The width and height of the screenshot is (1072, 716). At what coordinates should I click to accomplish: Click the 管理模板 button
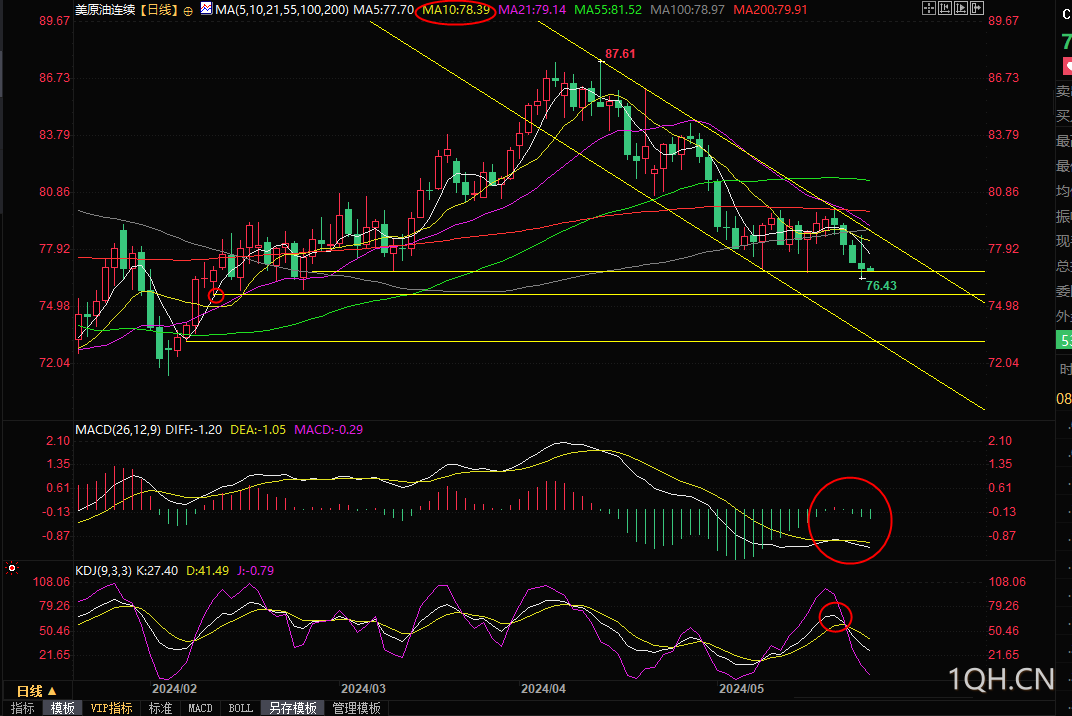[x=356, y=708]
